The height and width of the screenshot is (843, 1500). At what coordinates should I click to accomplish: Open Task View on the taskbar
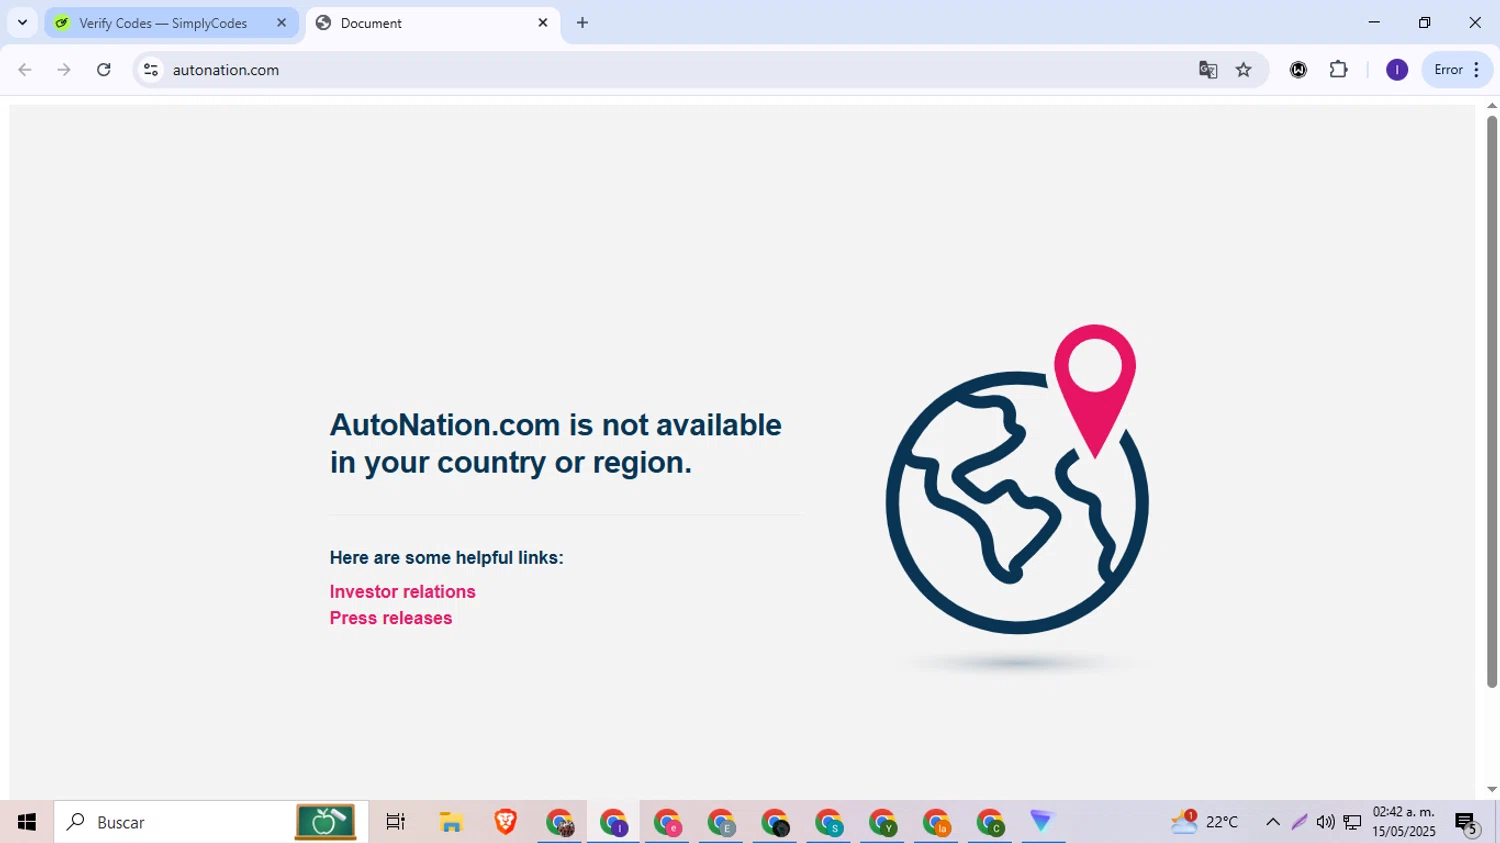(x=395, y=822)
